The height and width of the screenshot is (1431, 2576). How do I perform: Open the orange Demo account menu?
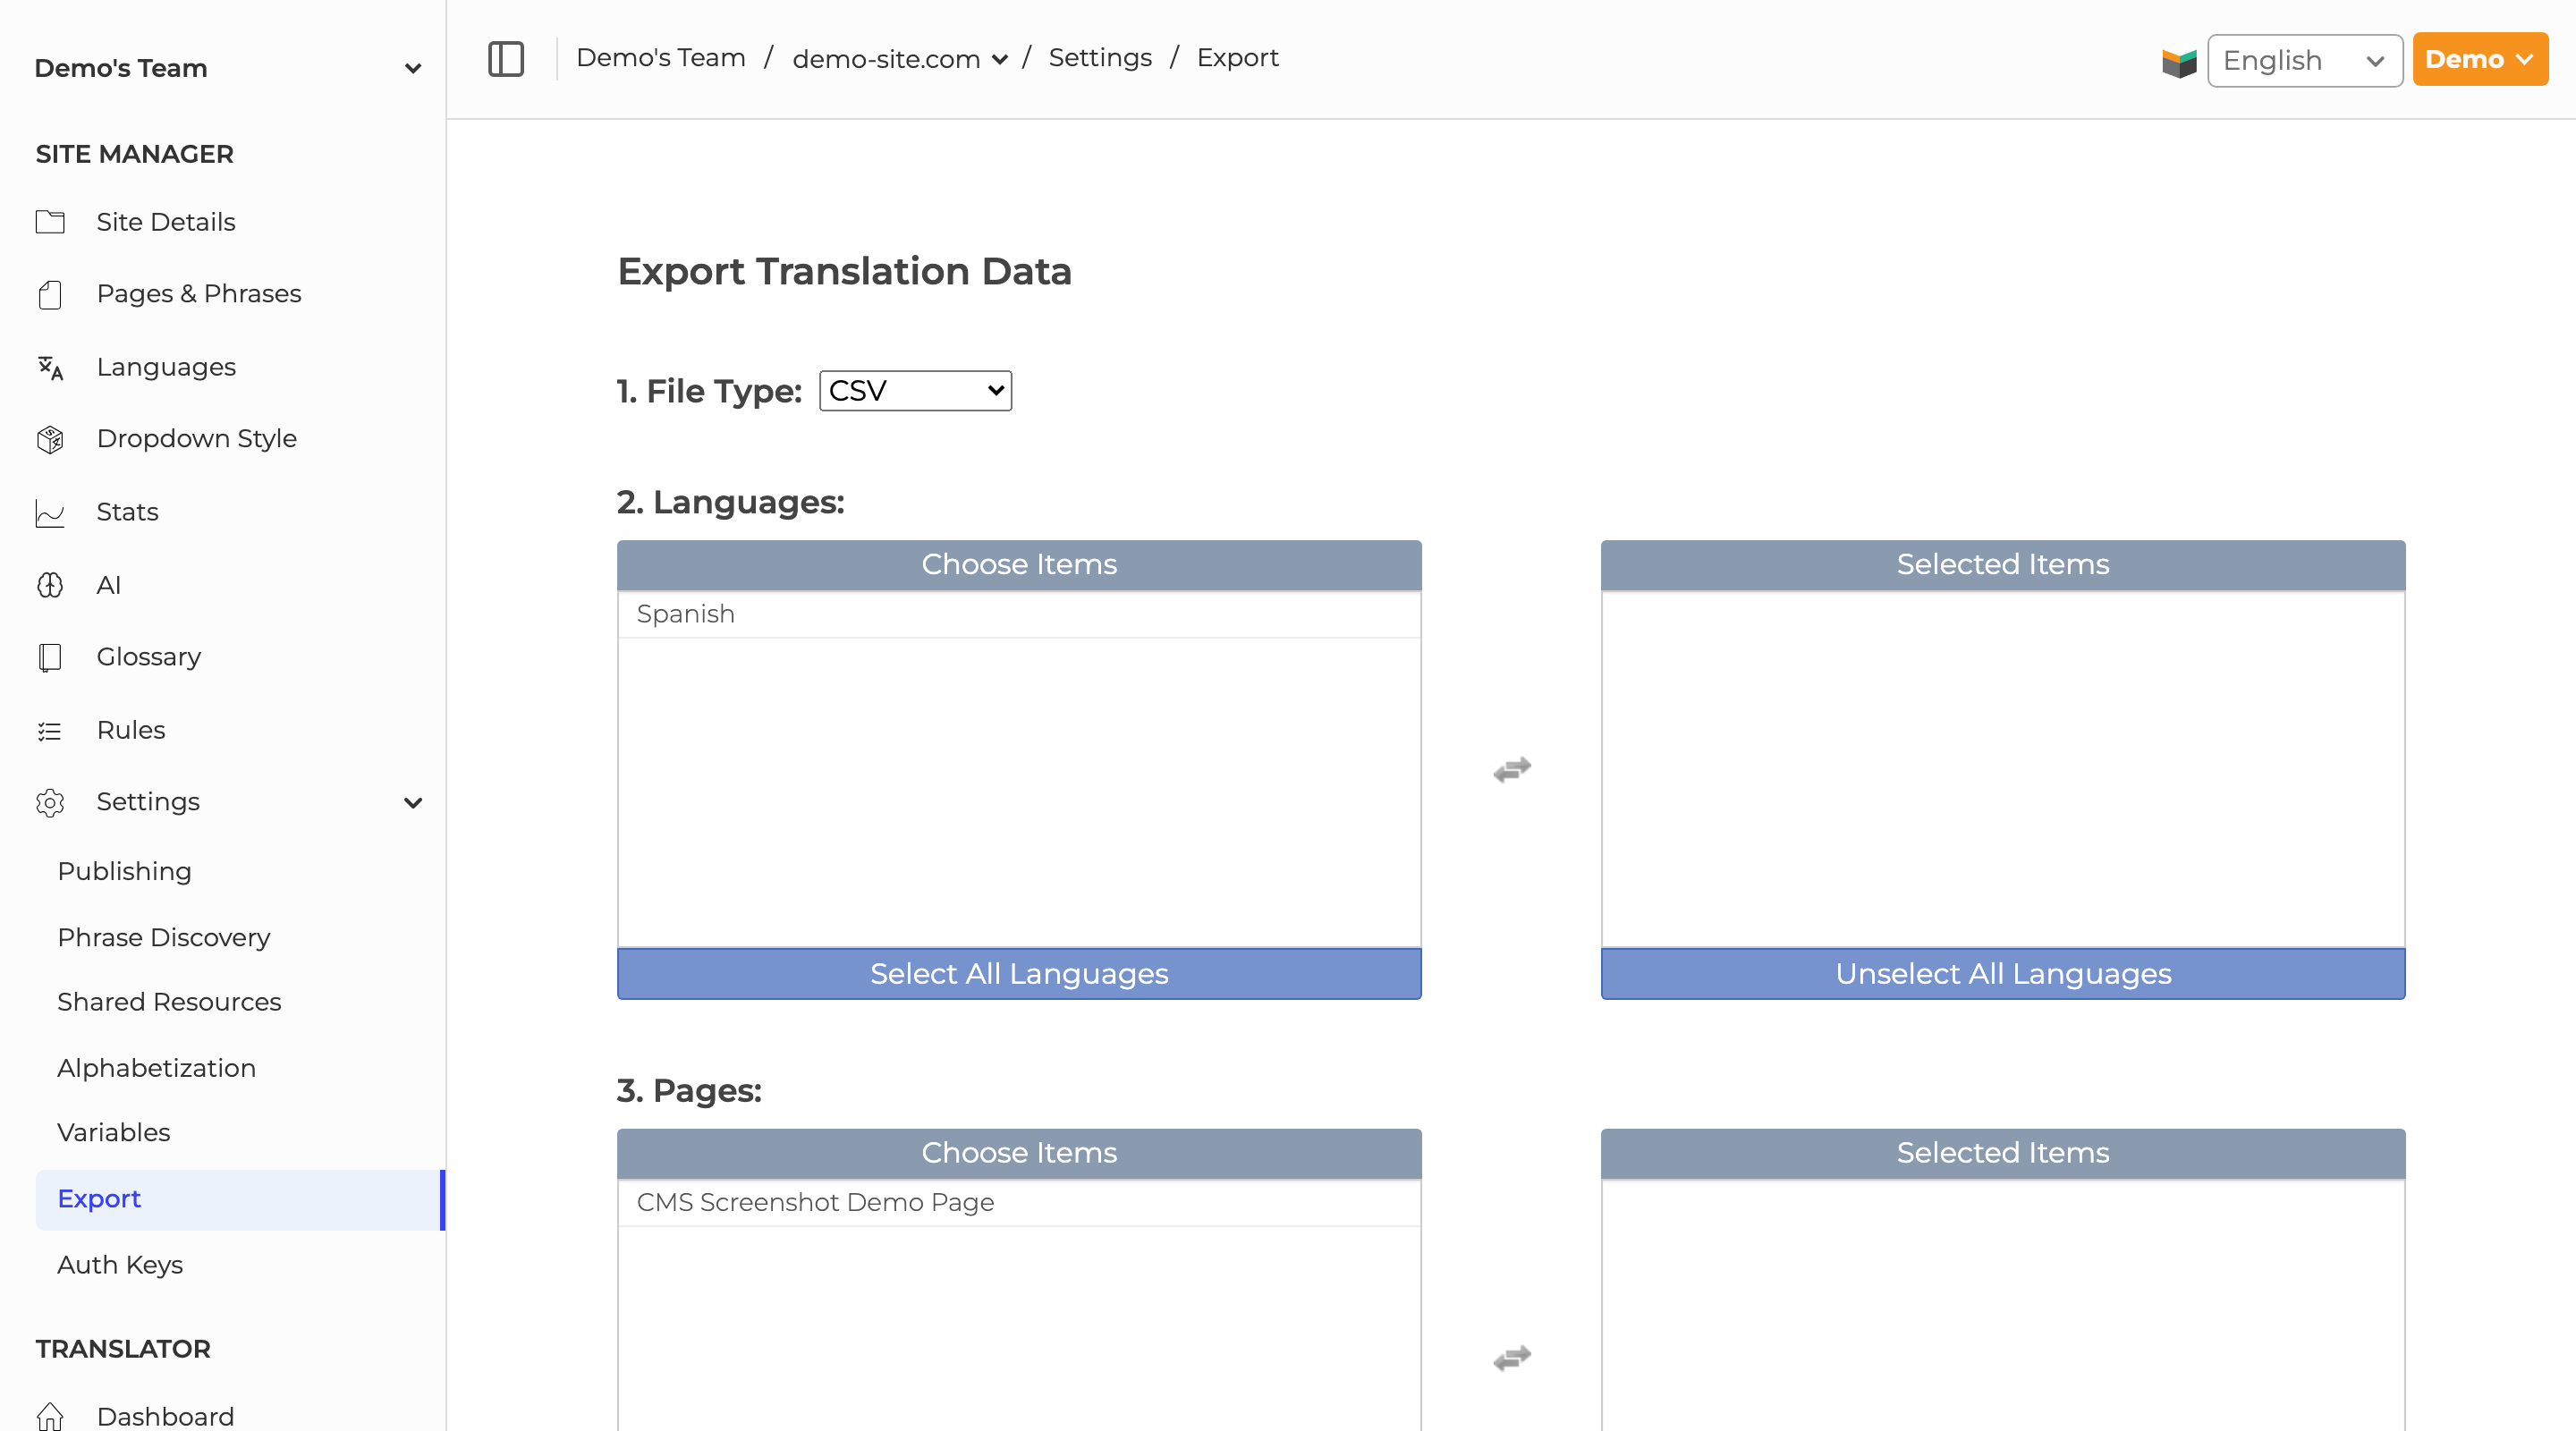[x=2480, y=59]
